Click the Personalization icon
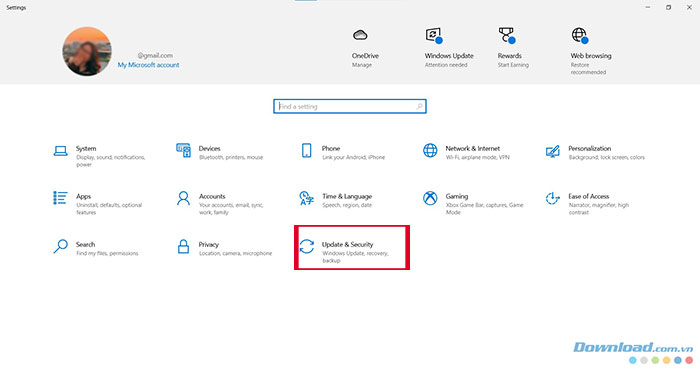Image resolution: width=700 pixels, height=376 pixels. pyautogui.click(x=553, y=151)
